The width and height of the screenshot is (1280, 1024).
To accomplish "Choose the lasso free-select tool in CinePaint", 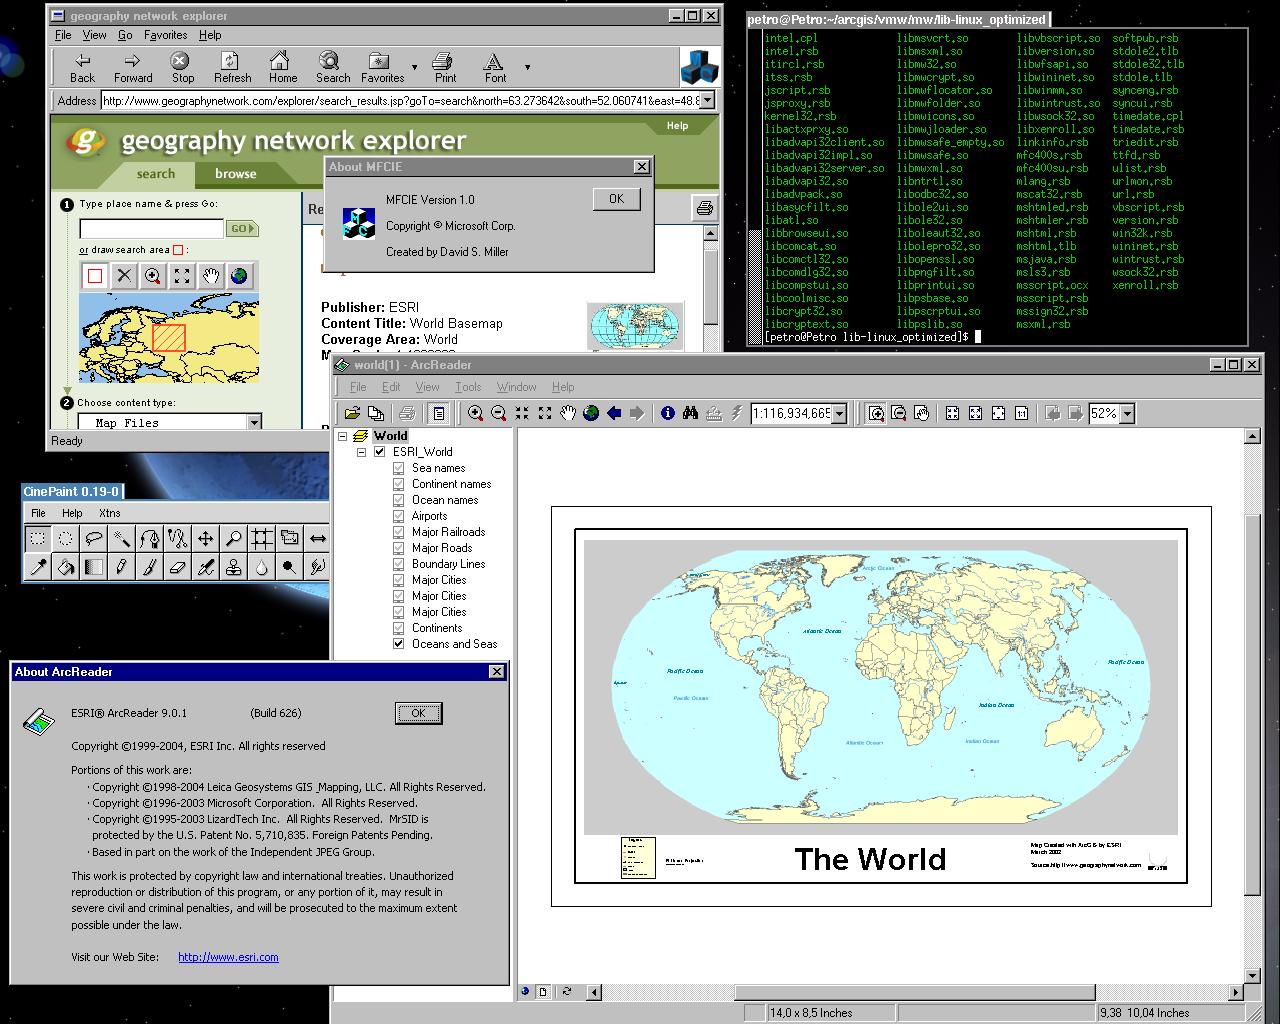I will [93, 538].
